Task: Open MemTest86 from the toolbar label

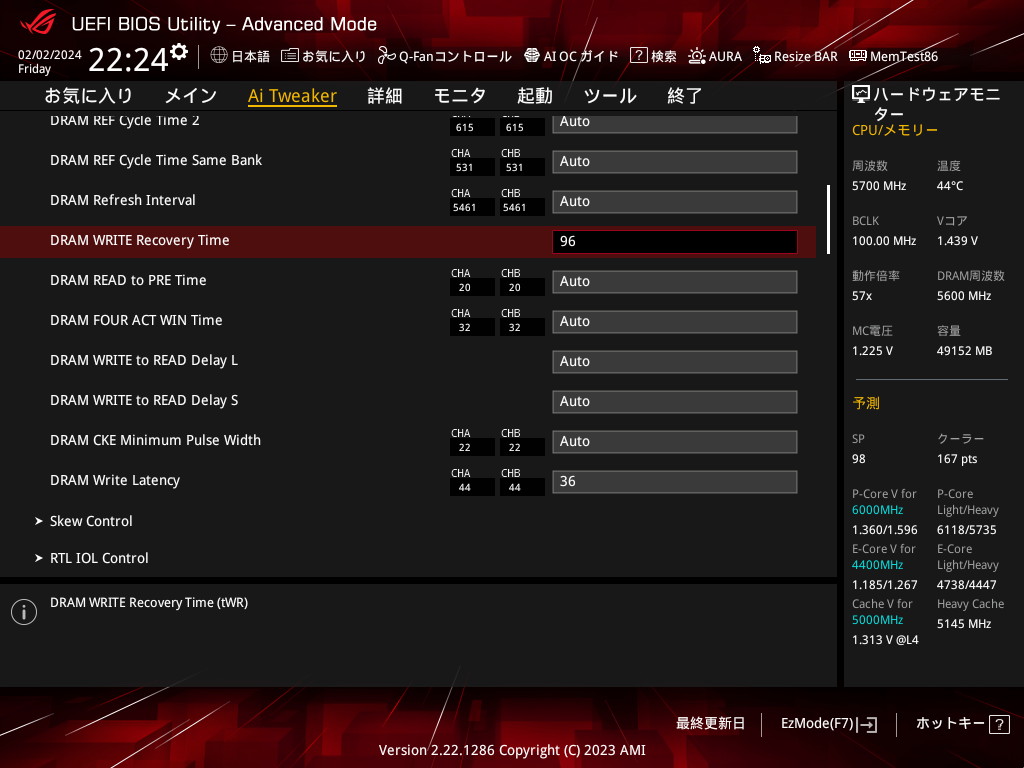Action: [904, 56]
